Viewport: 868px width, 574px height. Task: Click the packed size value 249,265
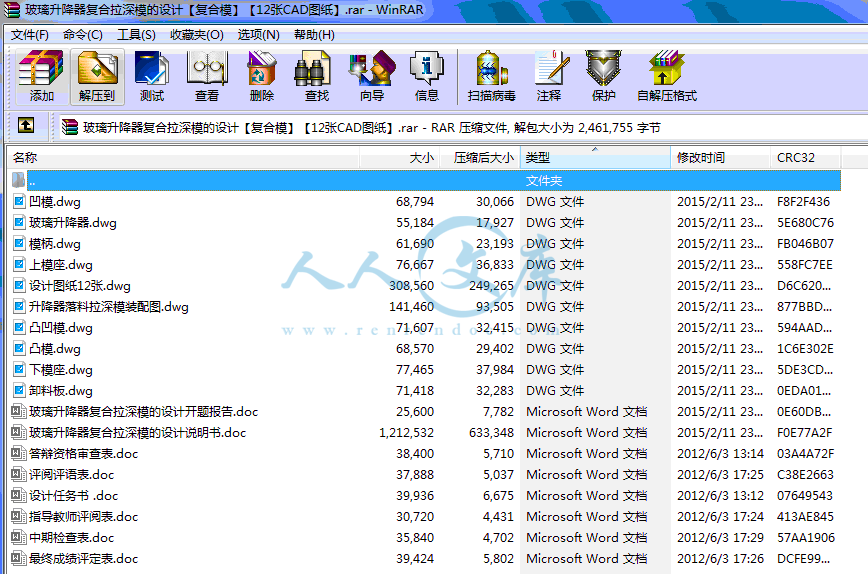tap(492, 286)
